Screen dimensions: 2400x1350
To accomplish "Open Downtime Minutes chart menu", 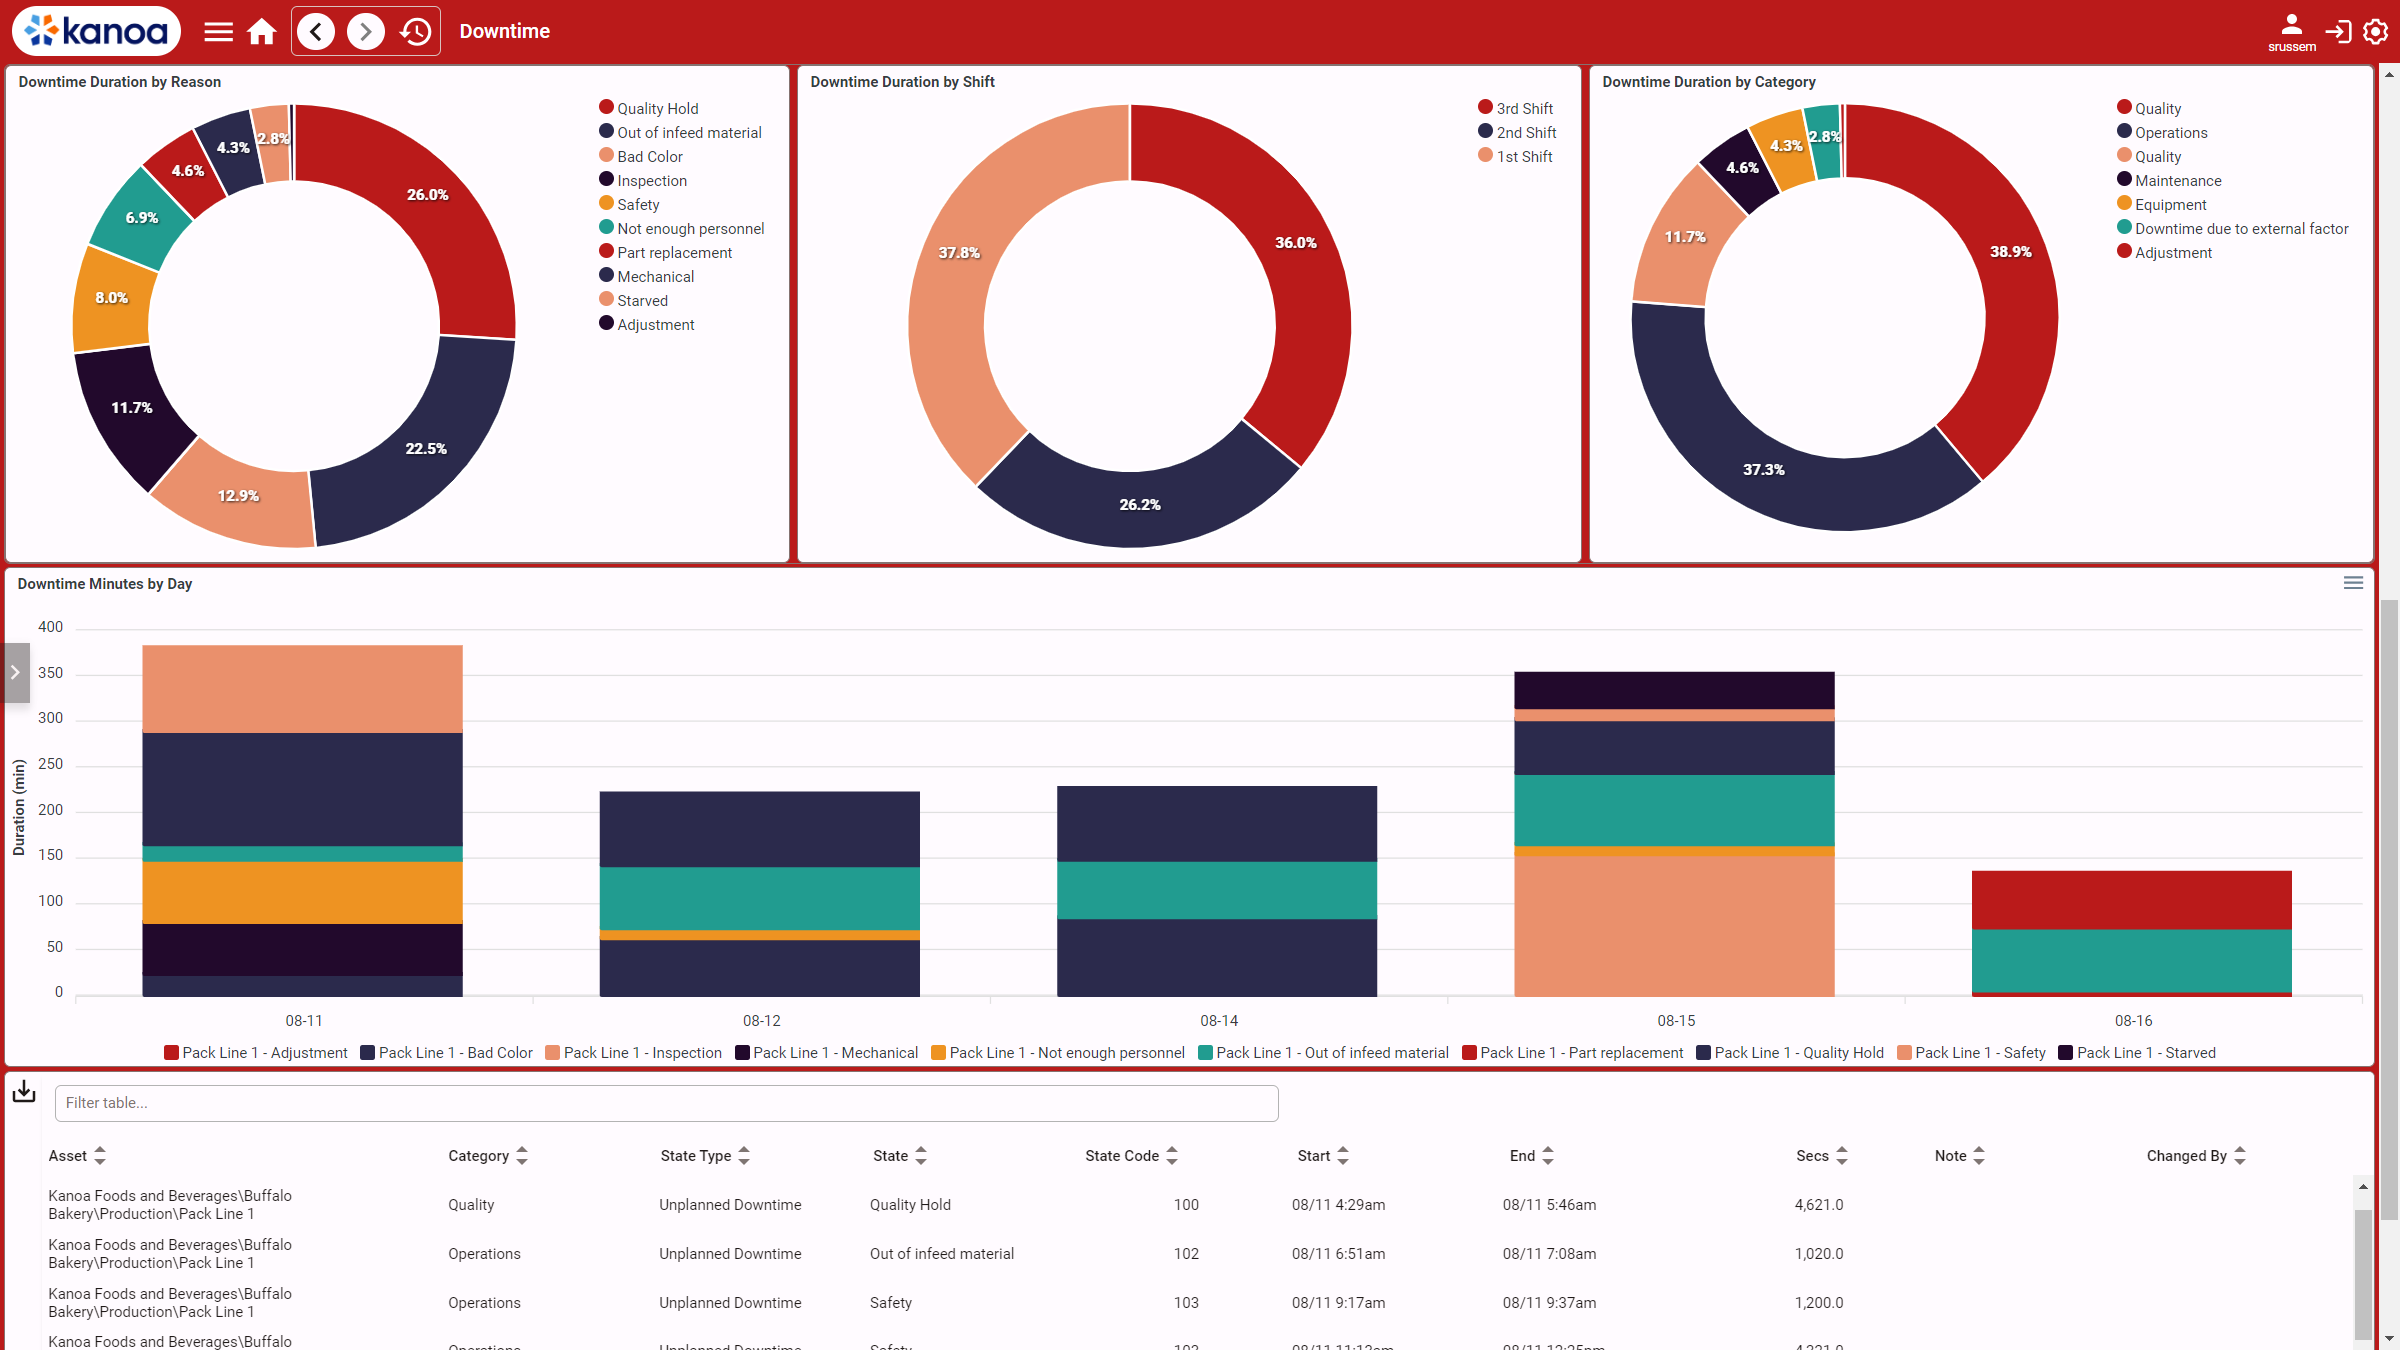I will (2353, 583).
